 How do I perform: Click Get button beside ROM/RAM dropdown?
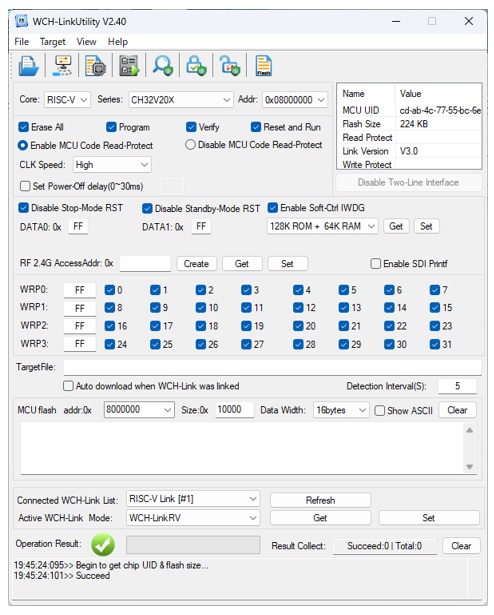[396, 226]
